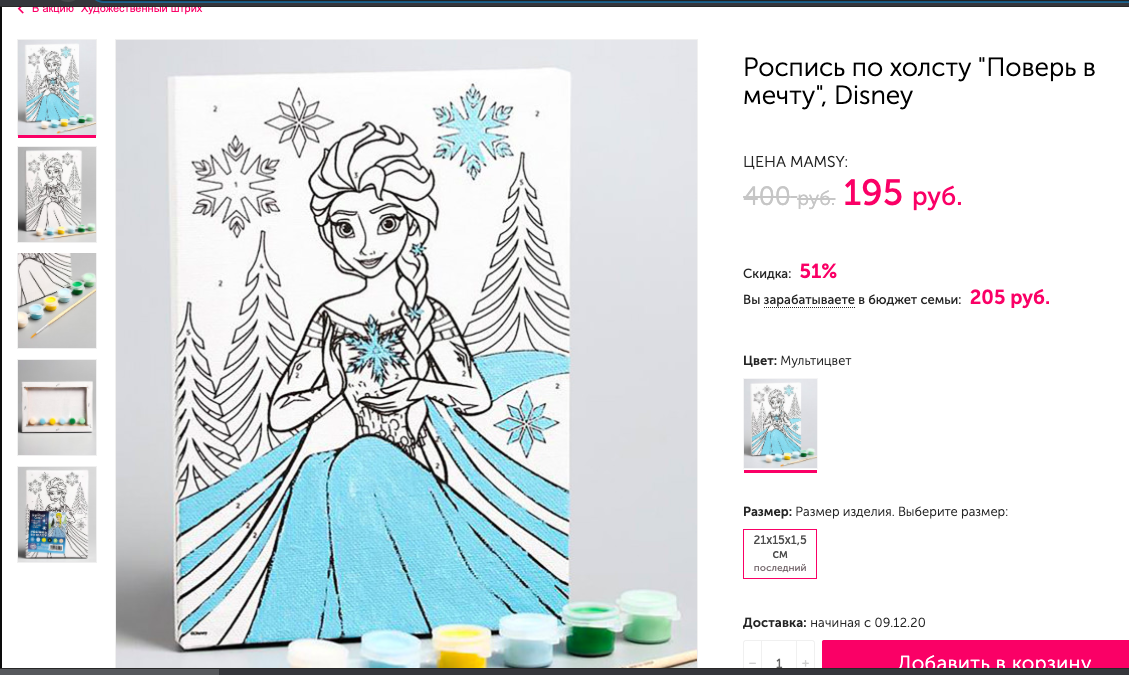Click the "Скидка: 51%" label
Viewport: 1129px width, 675px height.
click(788, 270)
